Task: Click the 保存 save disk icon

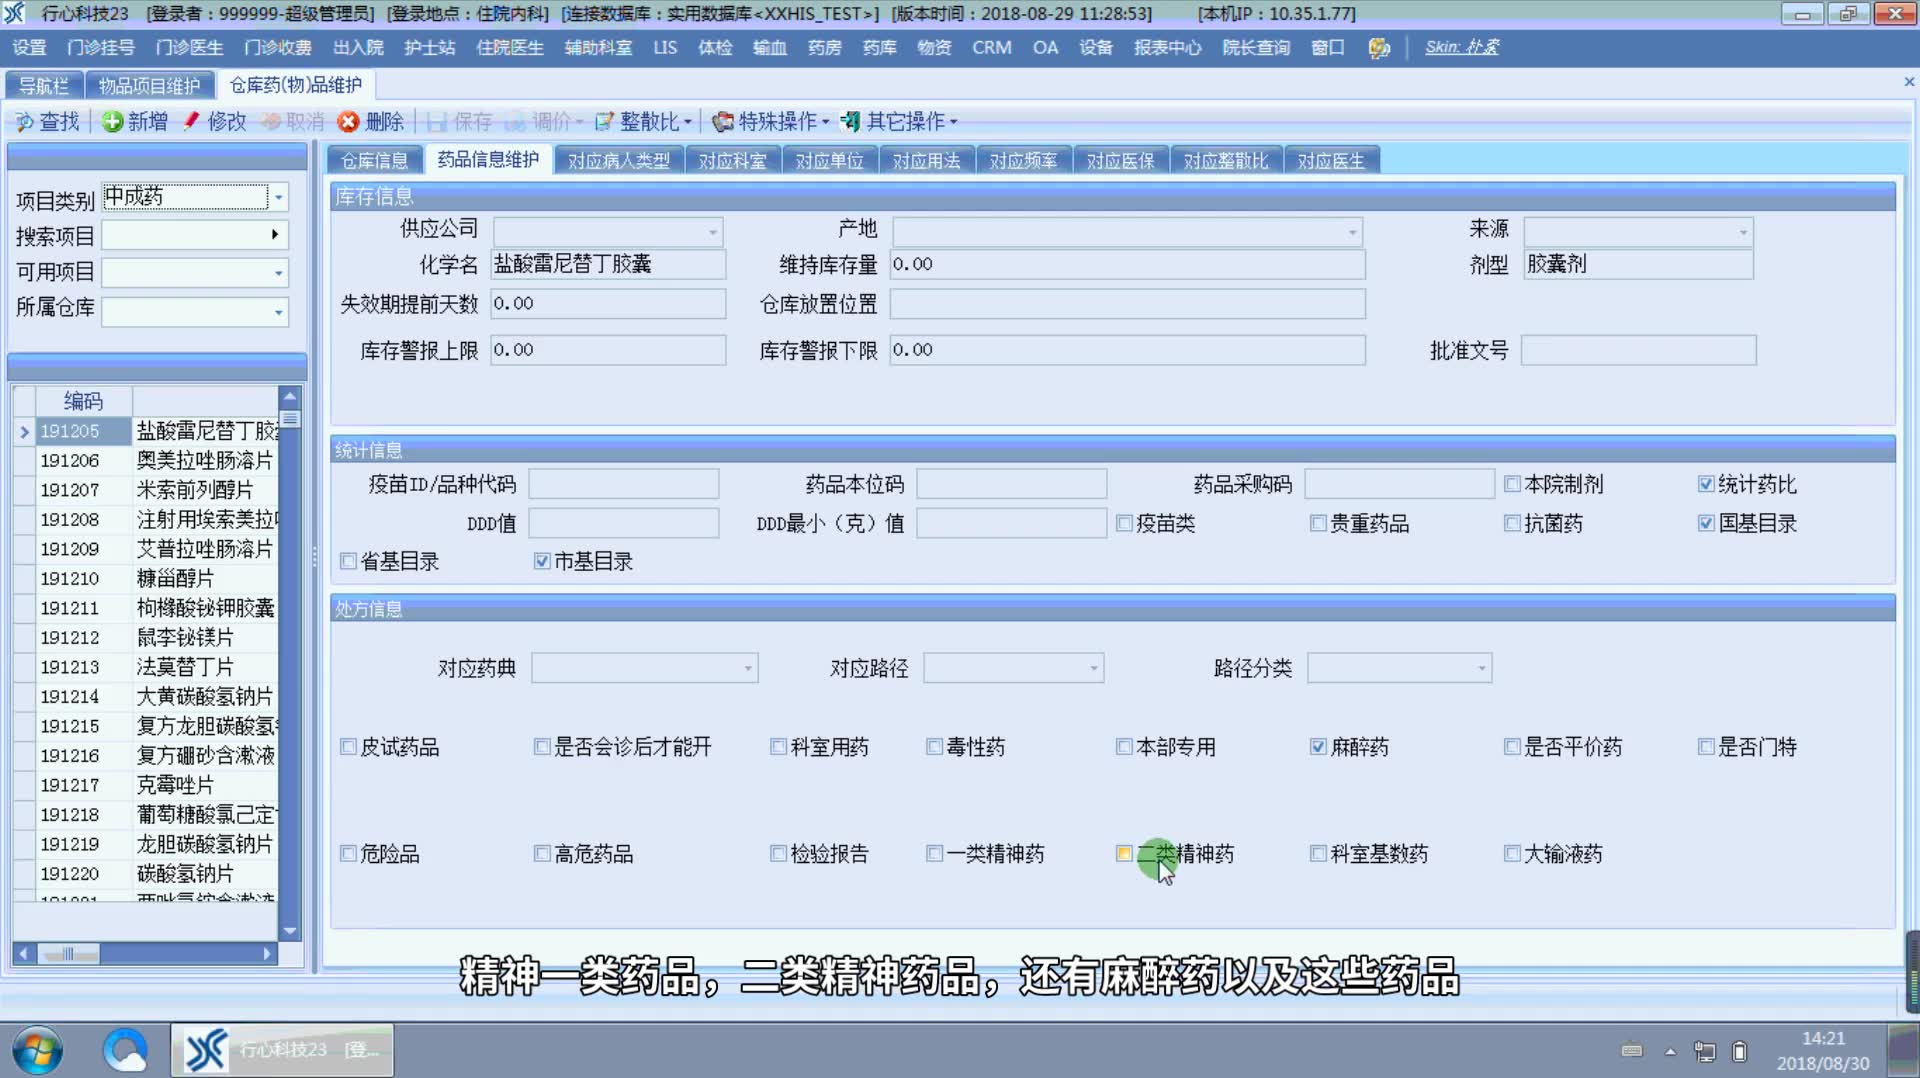Action: tap(437, 122)
